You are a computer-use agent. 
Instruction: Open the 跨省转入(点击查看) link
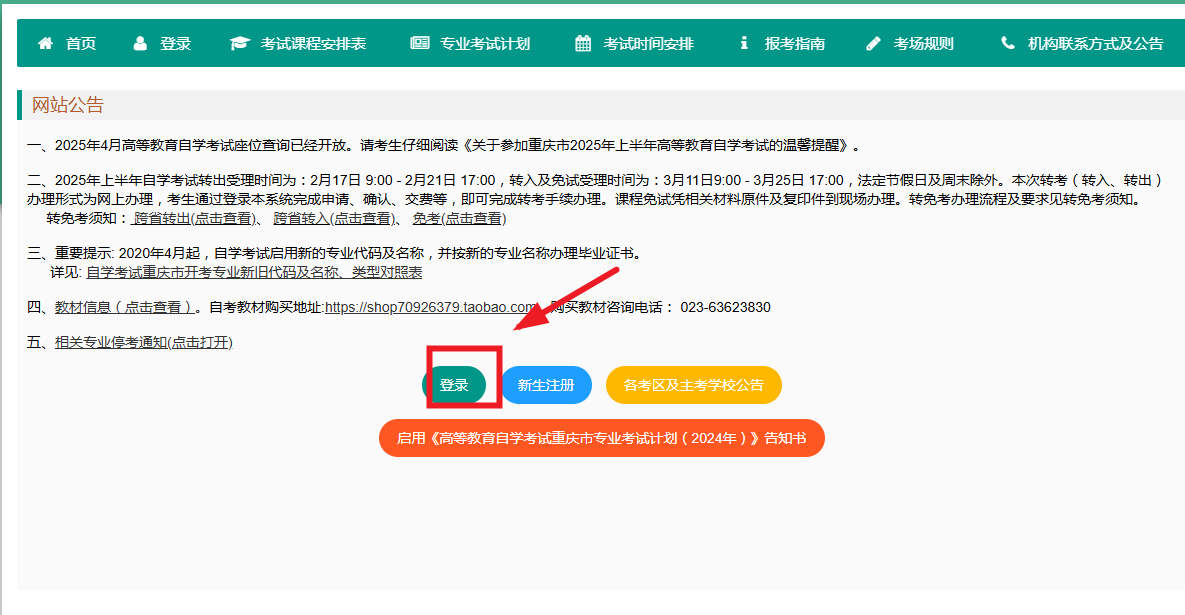(x=335, y=218)
